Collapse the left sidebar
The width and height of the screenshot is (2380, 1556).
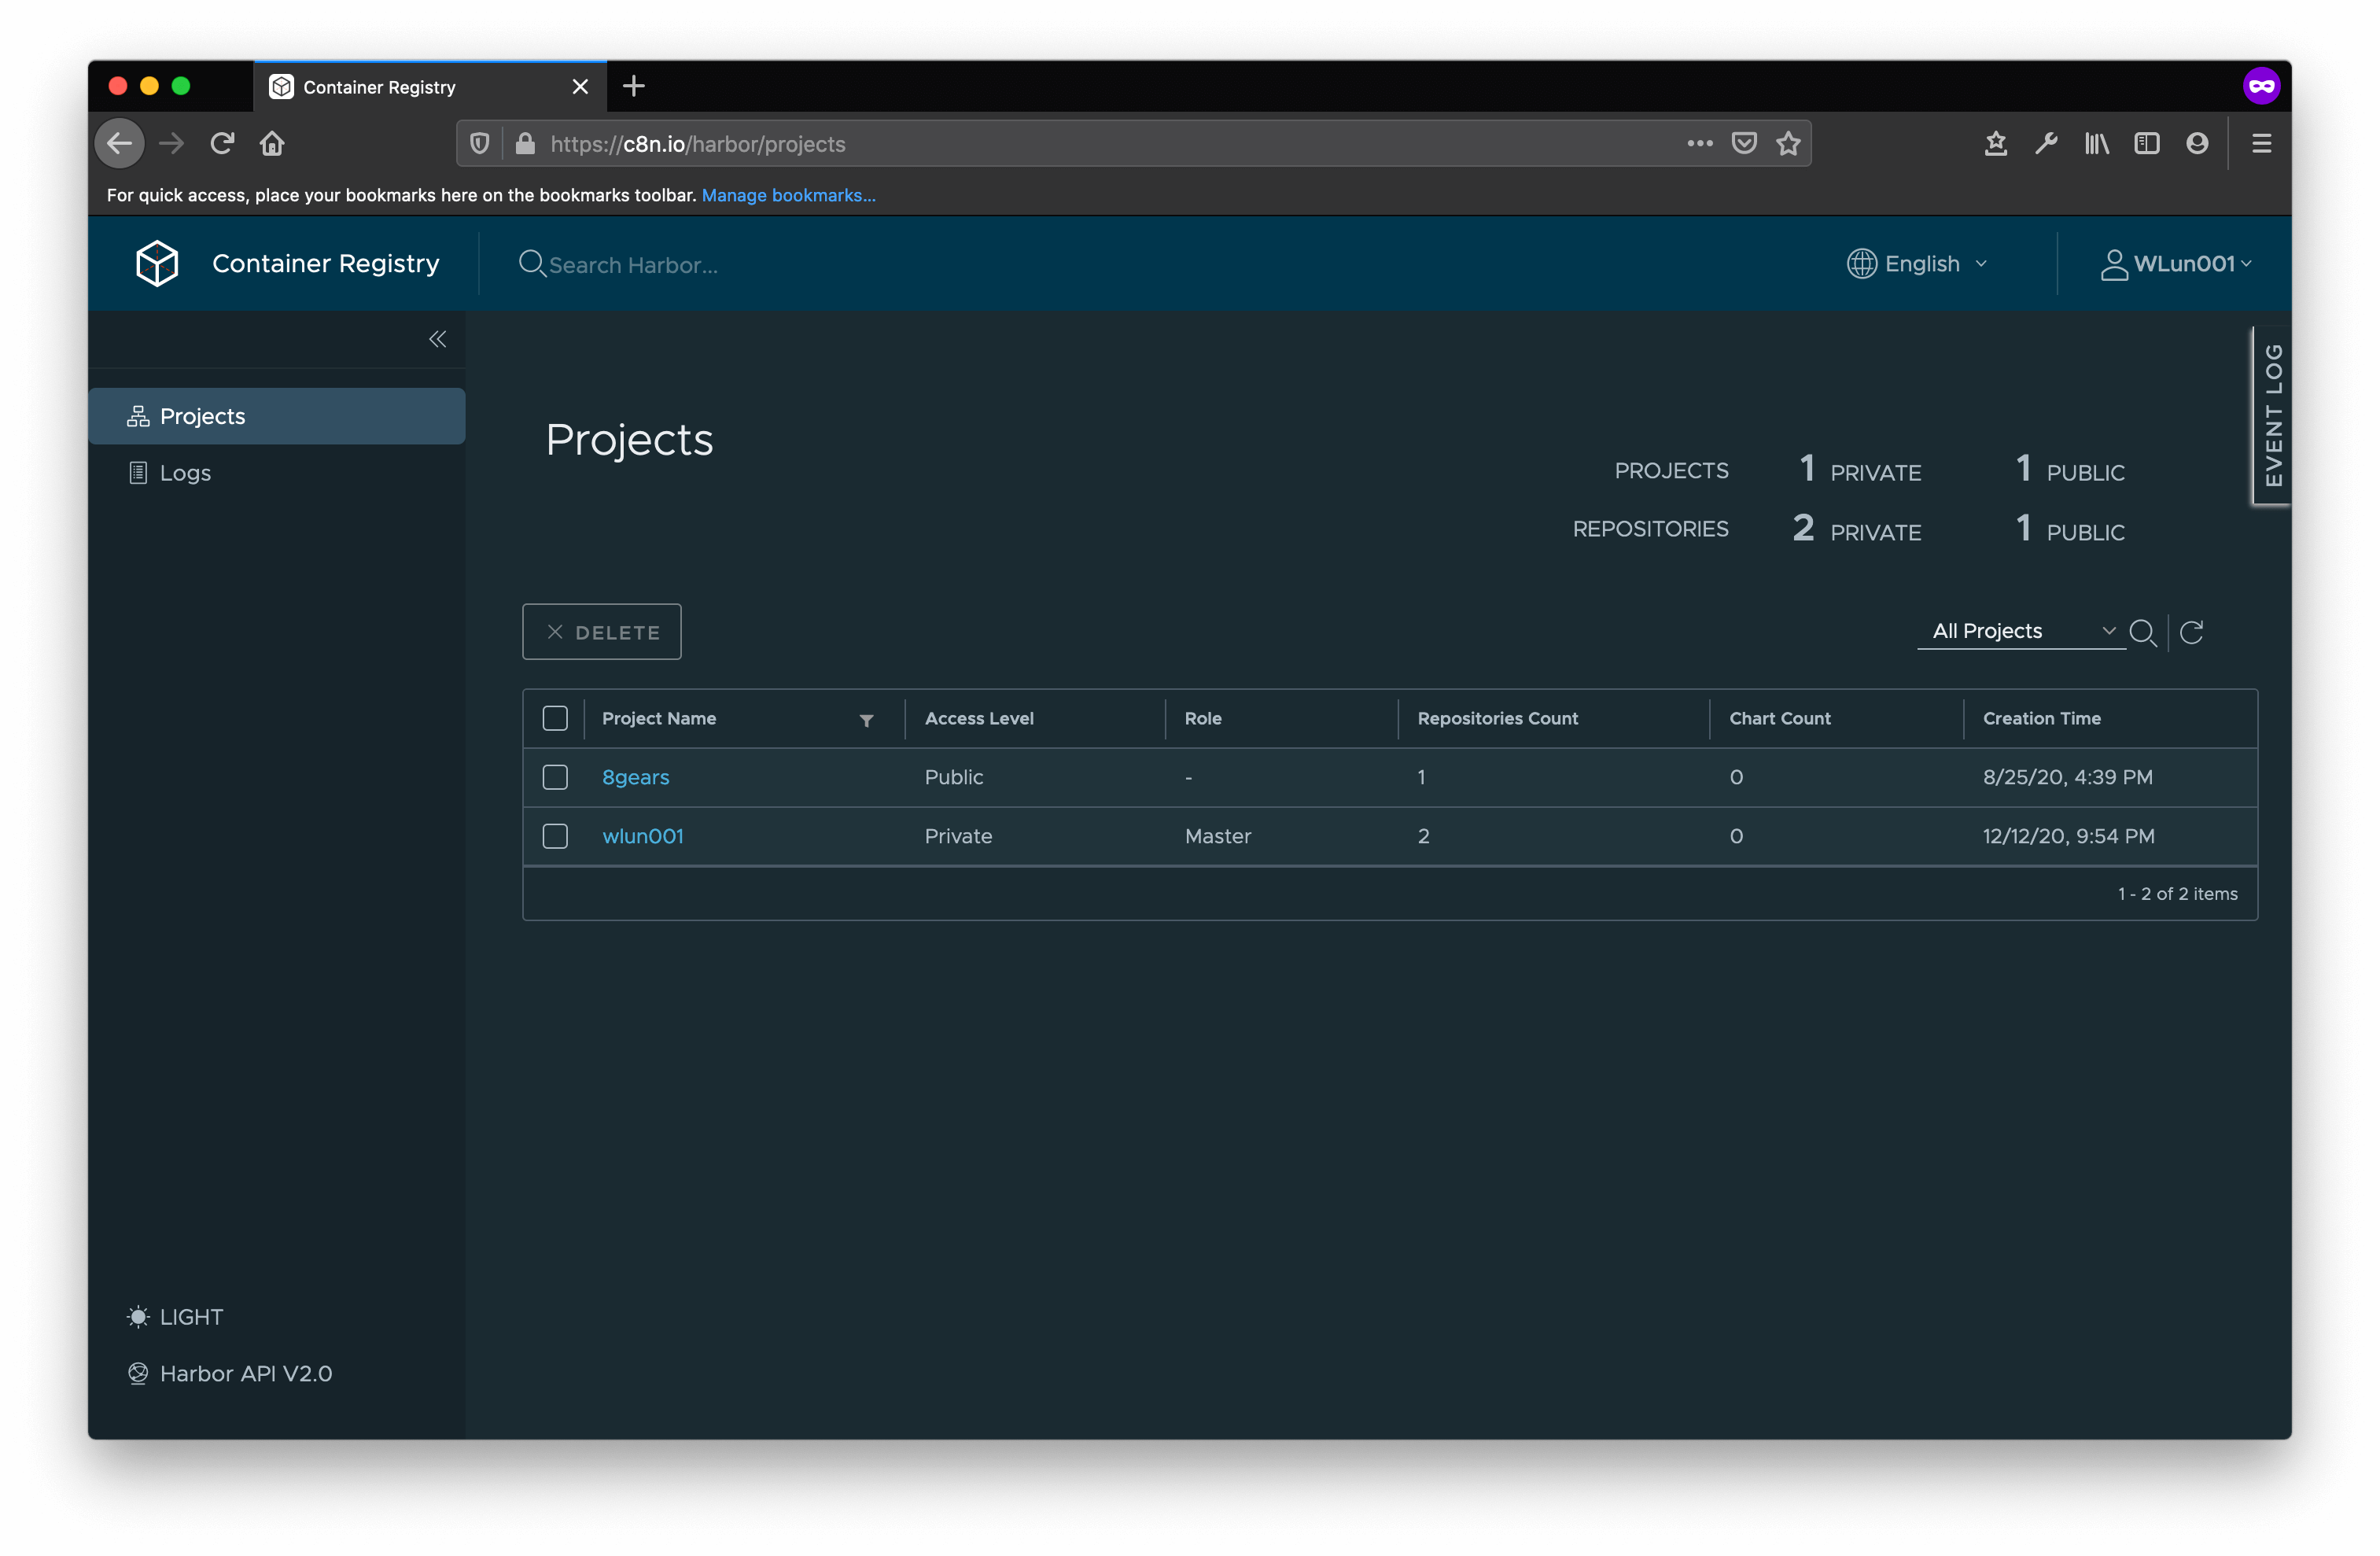tap(437, 339)
